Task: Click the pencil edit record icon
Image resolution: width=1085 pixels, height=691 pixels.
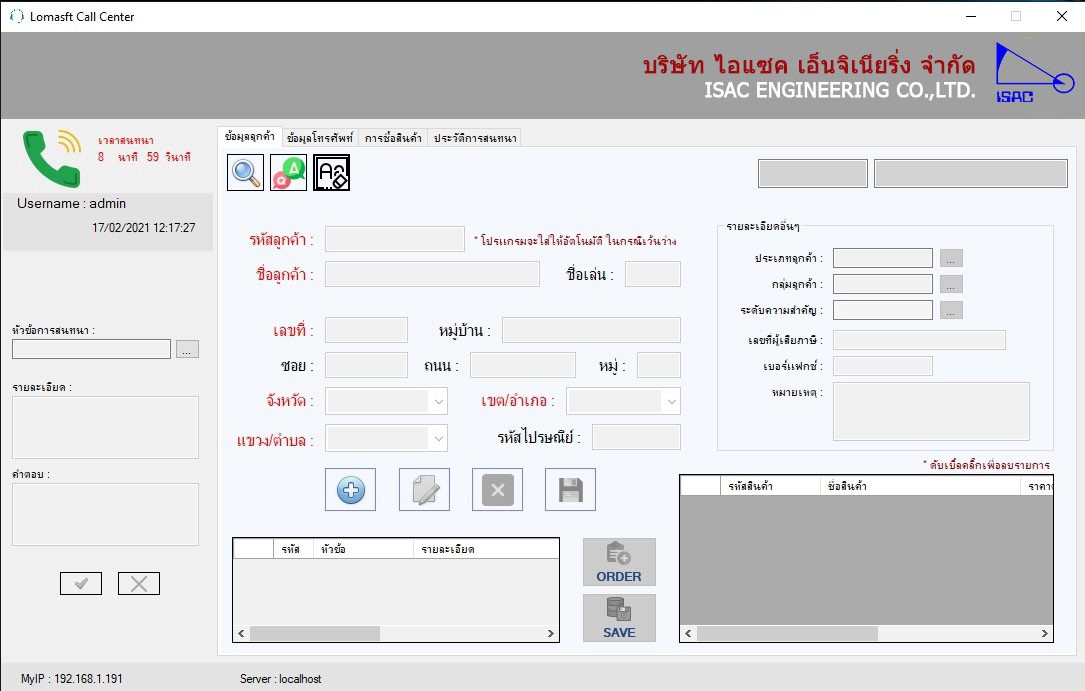Action: [x=424, y=490]
